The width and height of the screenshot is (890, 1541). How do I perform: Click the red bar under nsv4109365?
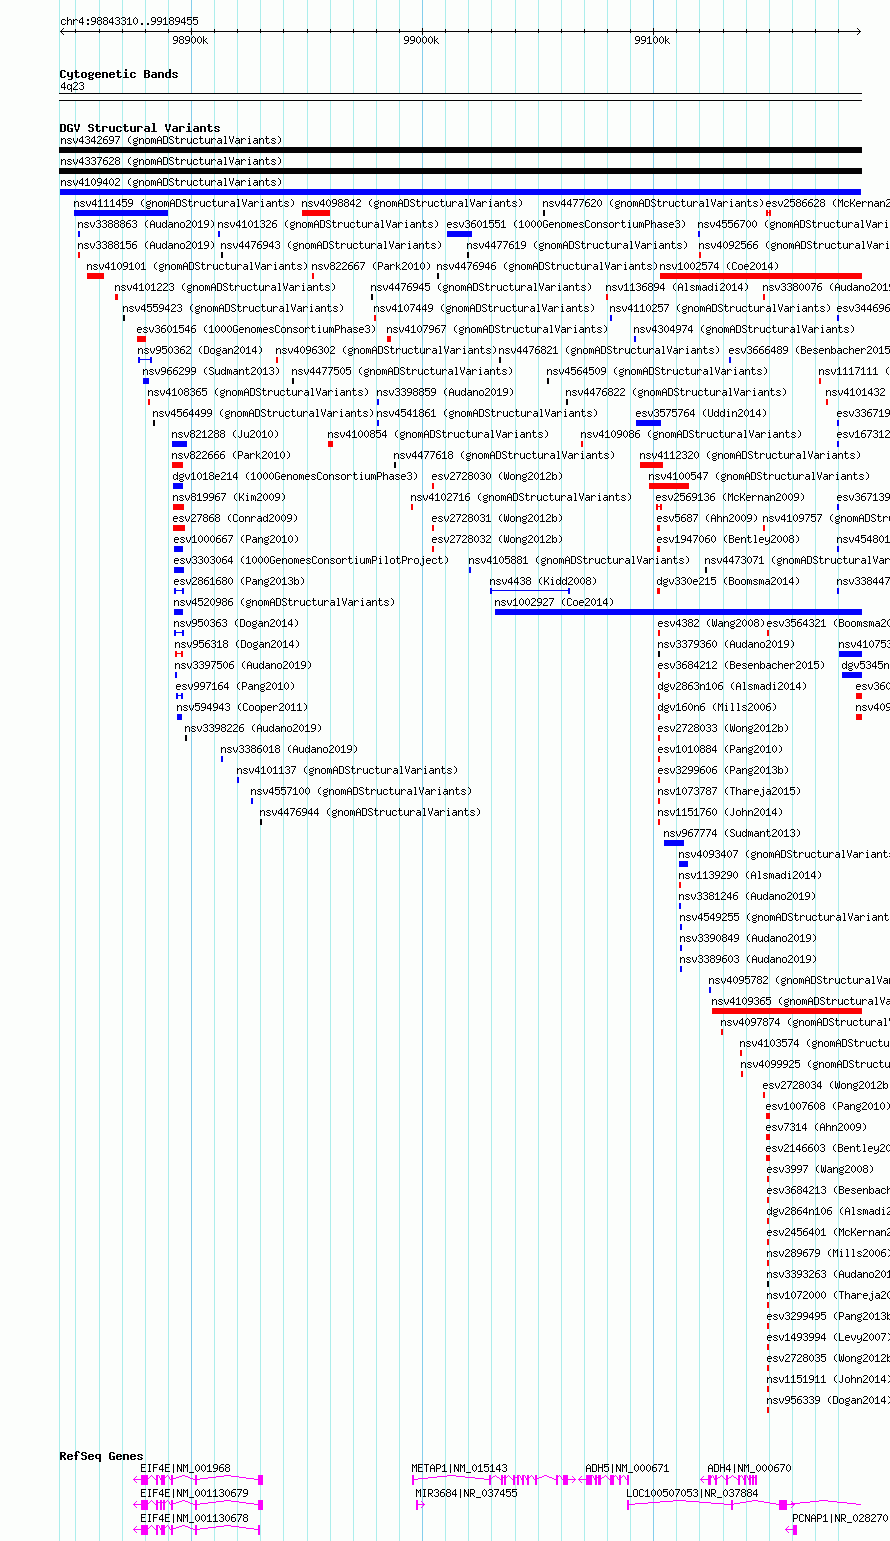click(x=787, y=1011)
